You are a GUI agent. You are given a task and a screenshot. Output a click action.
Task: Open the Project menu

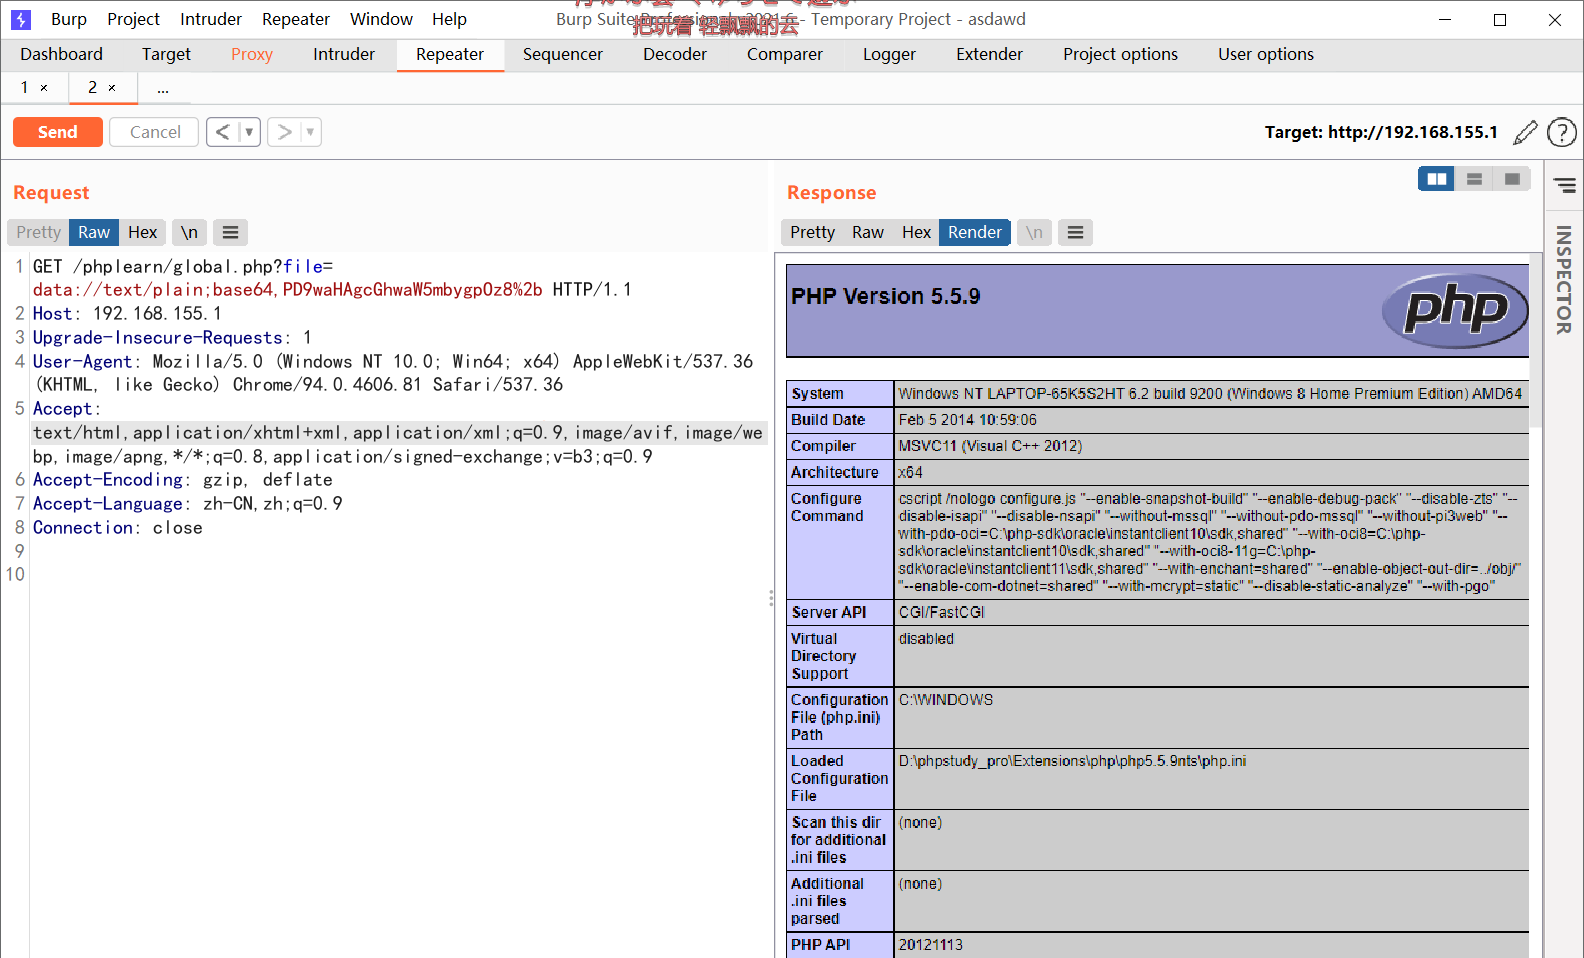pyautogui.click(x=133, y=19)
